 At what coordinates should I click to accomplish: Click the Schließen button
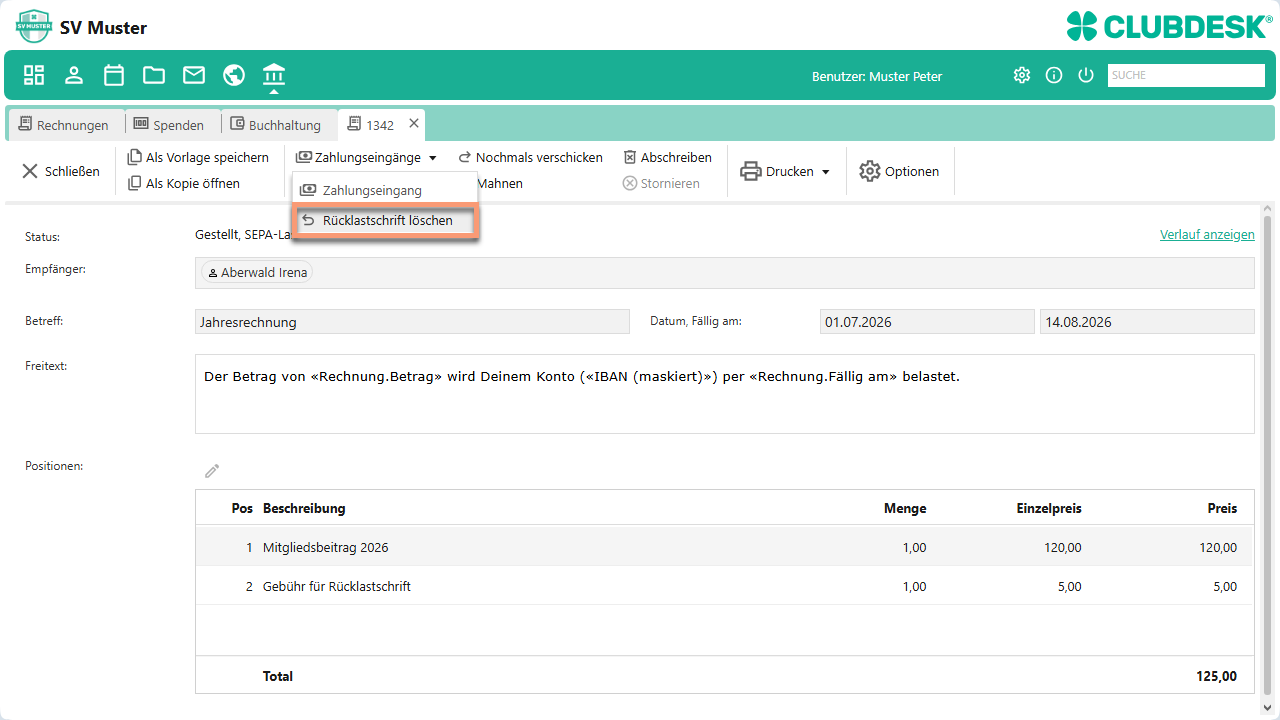coord(61,171)
